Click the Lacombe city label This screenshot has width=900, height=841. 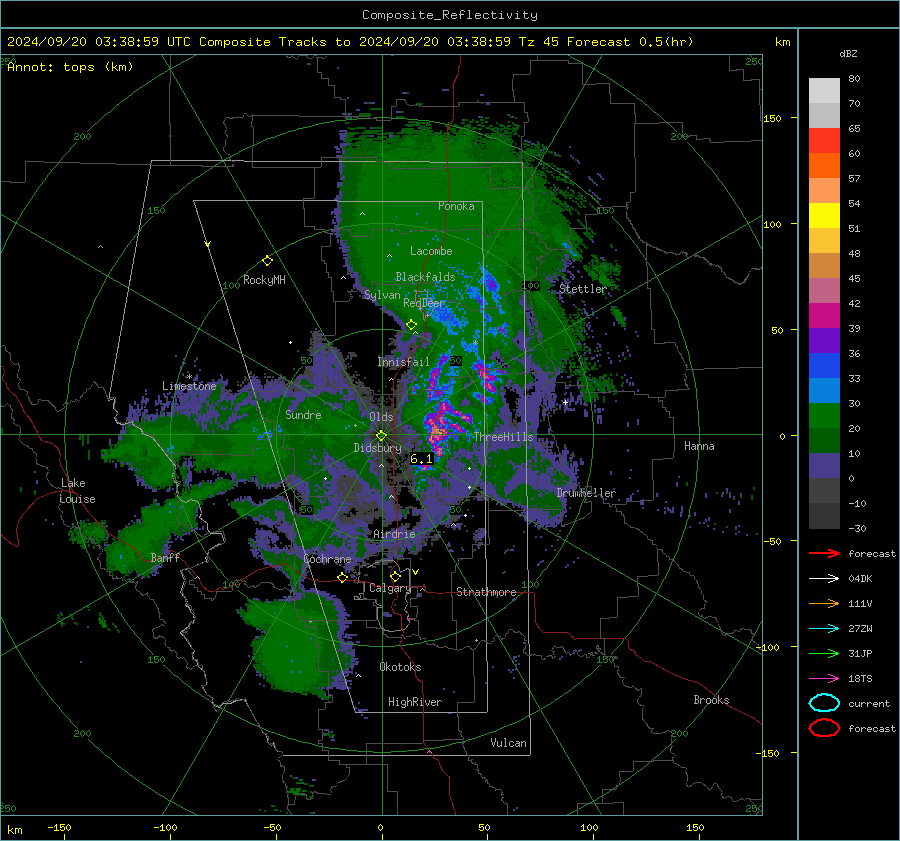click(431, 251)
